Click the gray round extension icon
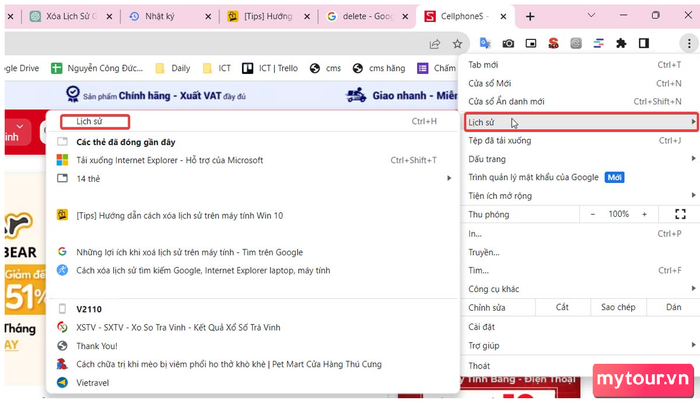Image resolution: width=700 pixels, height=405 pixels. point(576,43)
